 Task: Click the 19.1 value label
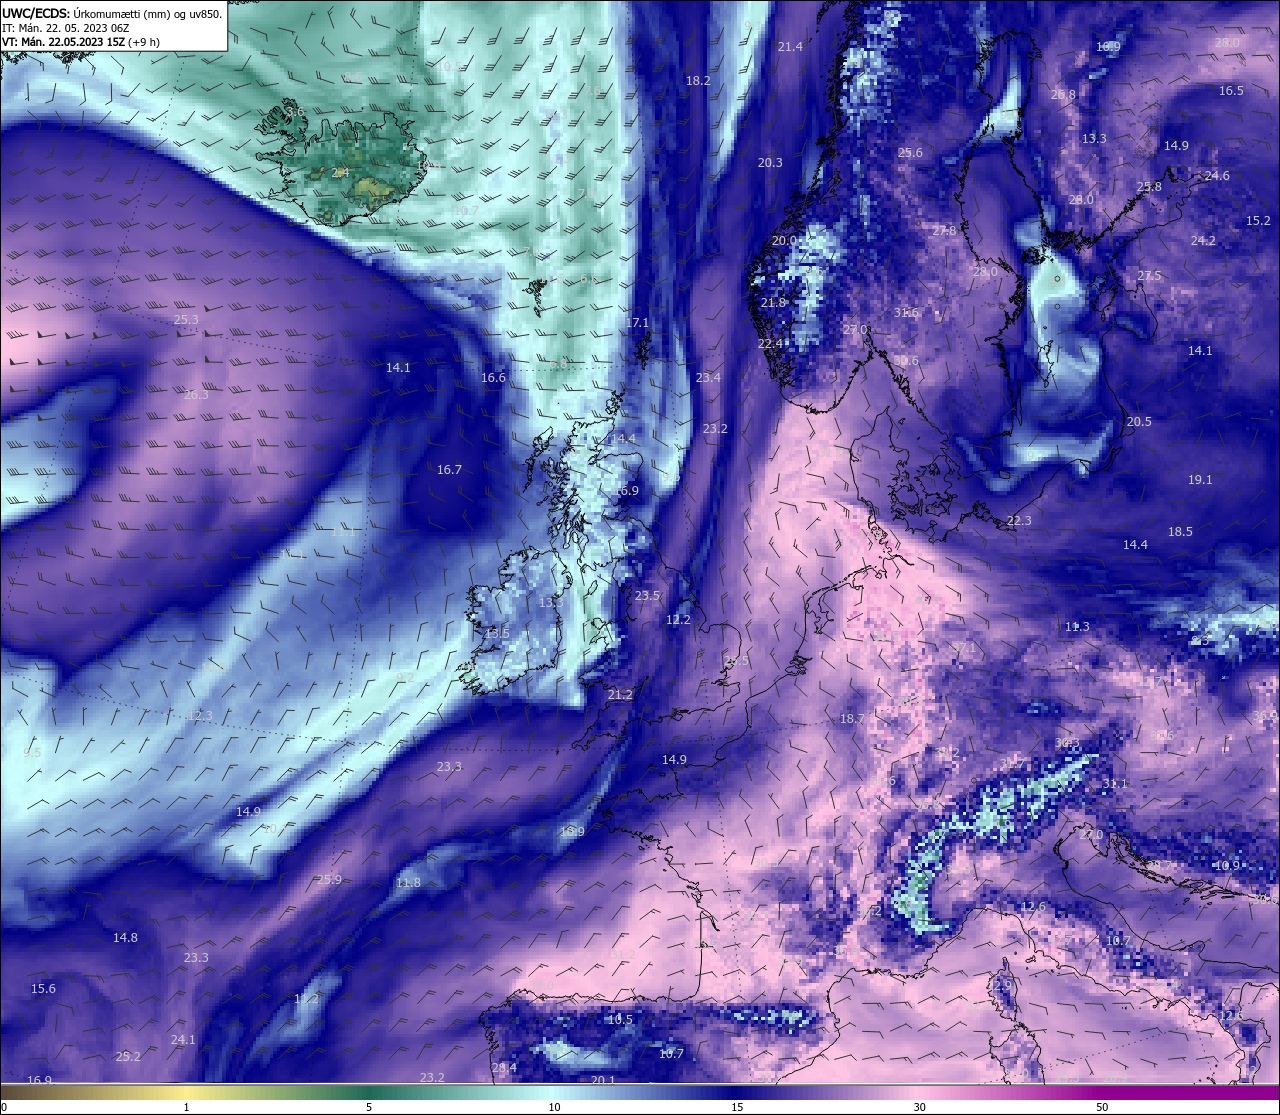[x=1200, y=480]
